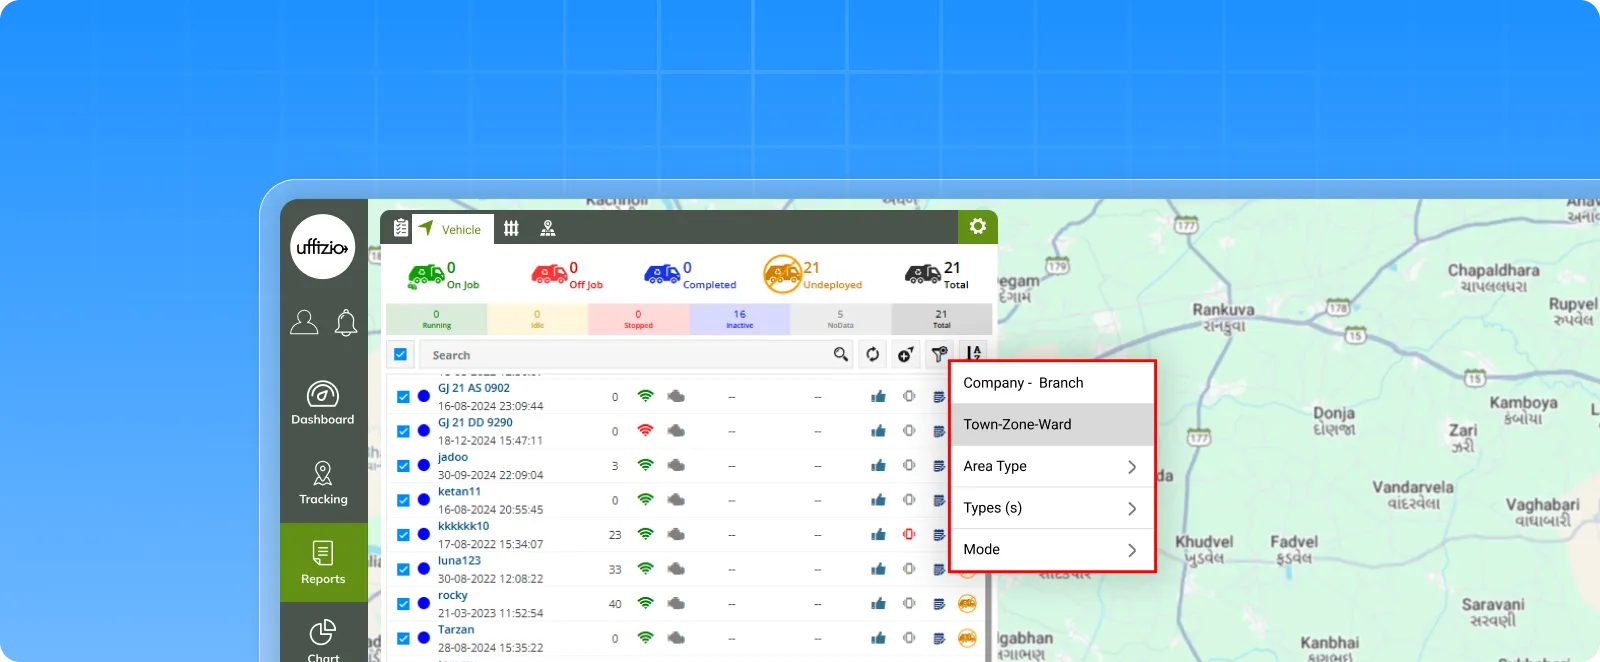Open the user profile icon in the sidebar

pyautogui.click(x=304, y=323)
